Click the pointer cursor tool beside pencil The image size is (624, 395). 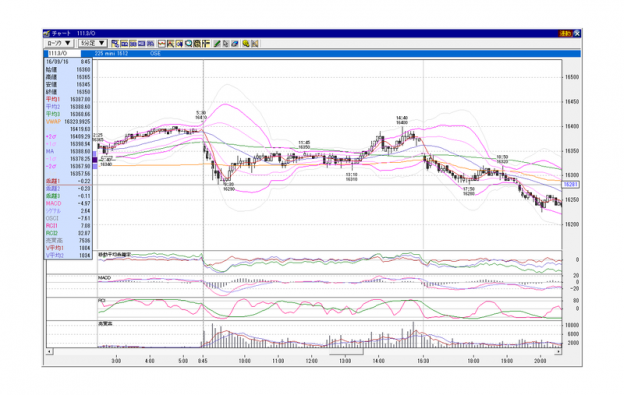[x=225, y=43]
